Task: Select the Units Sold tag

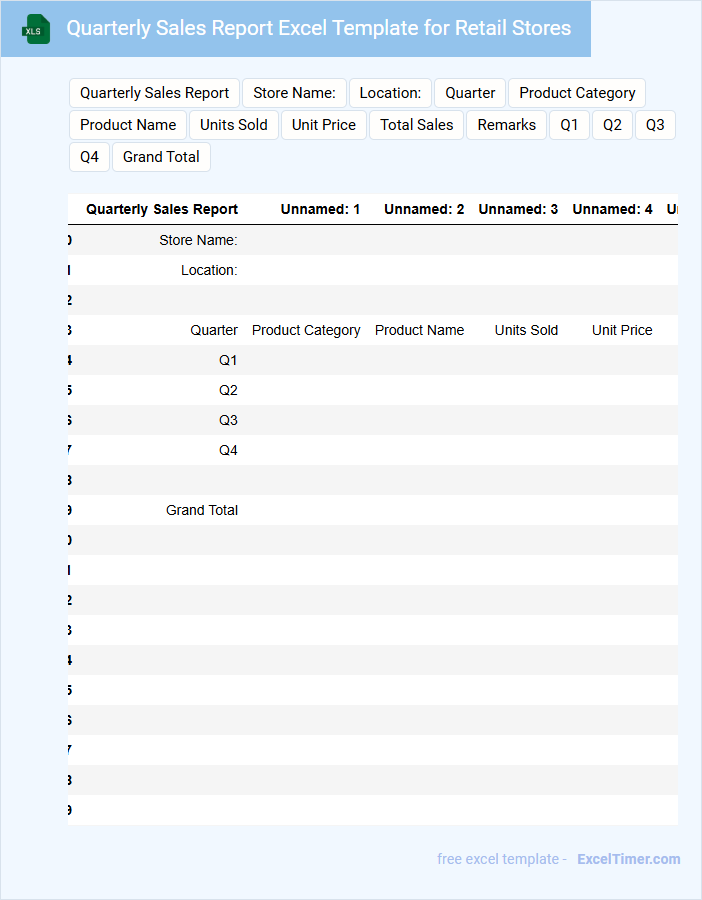Action: (234, 125)
